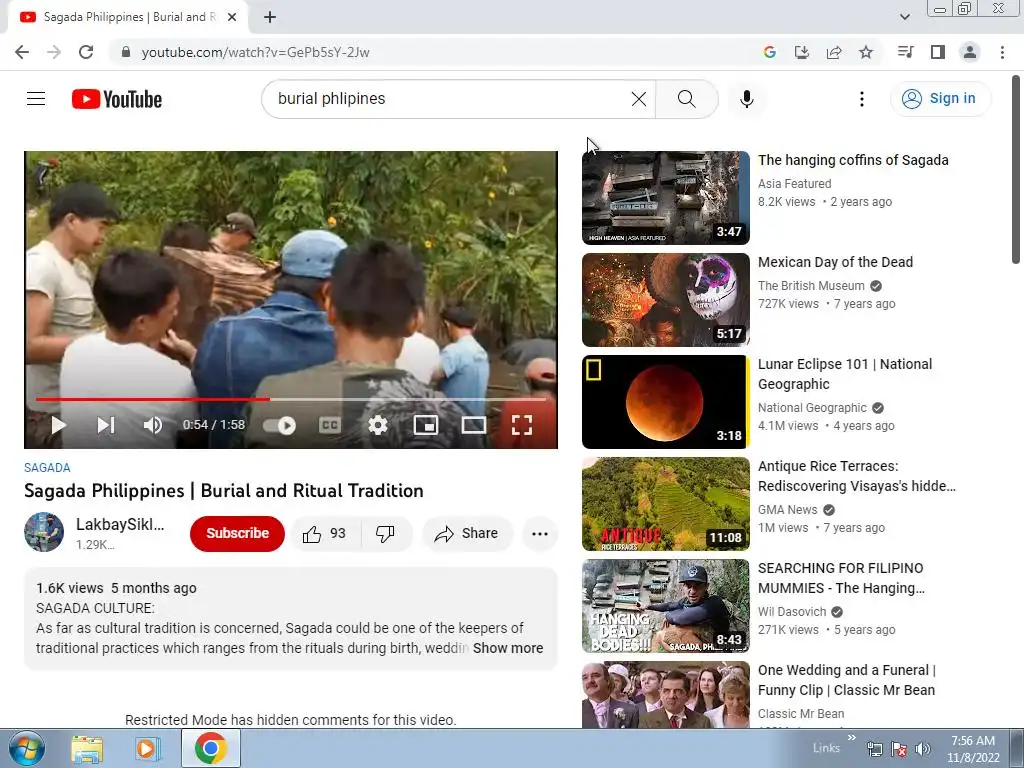1024x768 pixels.
Task: Dislike the video with thumbs down
Action: click(385, 534)
